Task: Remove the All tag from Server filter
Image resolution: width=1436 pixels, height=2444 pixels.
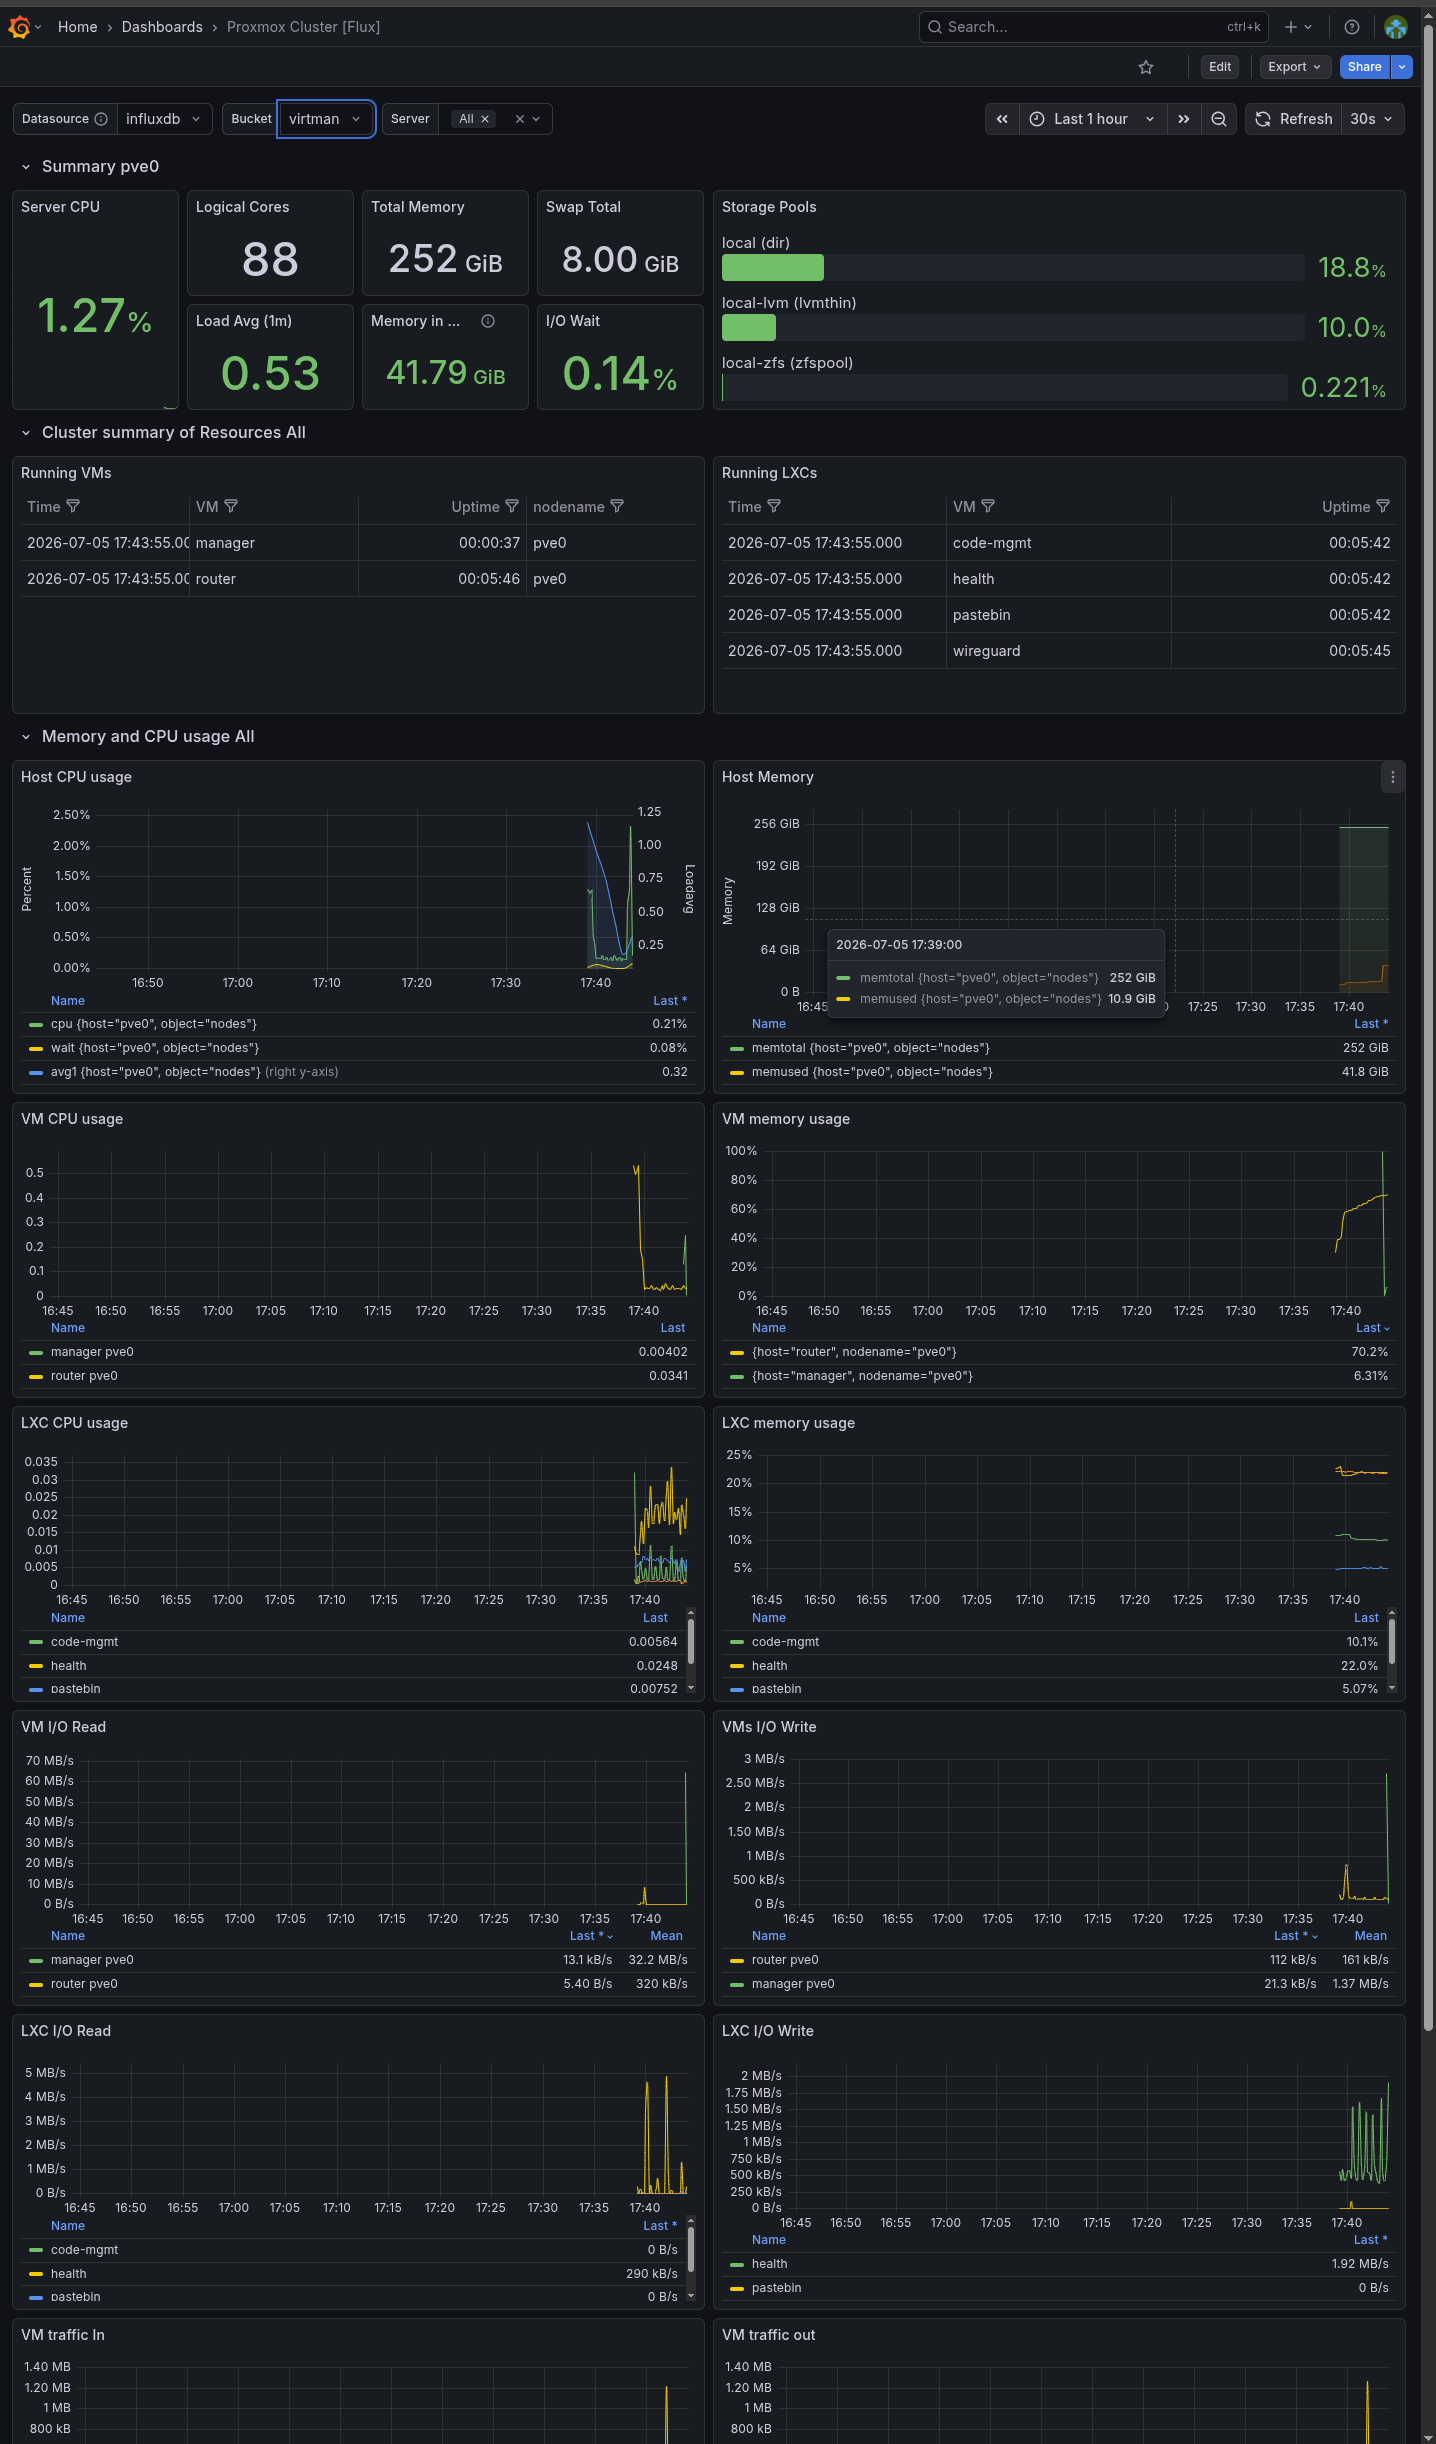Action: pos(485,119)
